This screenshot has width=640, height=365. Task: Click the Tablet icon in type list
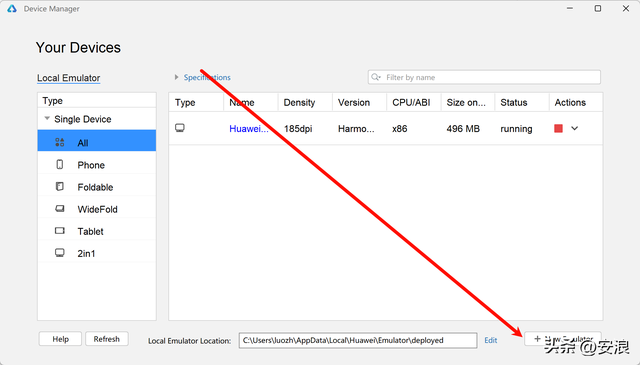click(x=60, y=231)
